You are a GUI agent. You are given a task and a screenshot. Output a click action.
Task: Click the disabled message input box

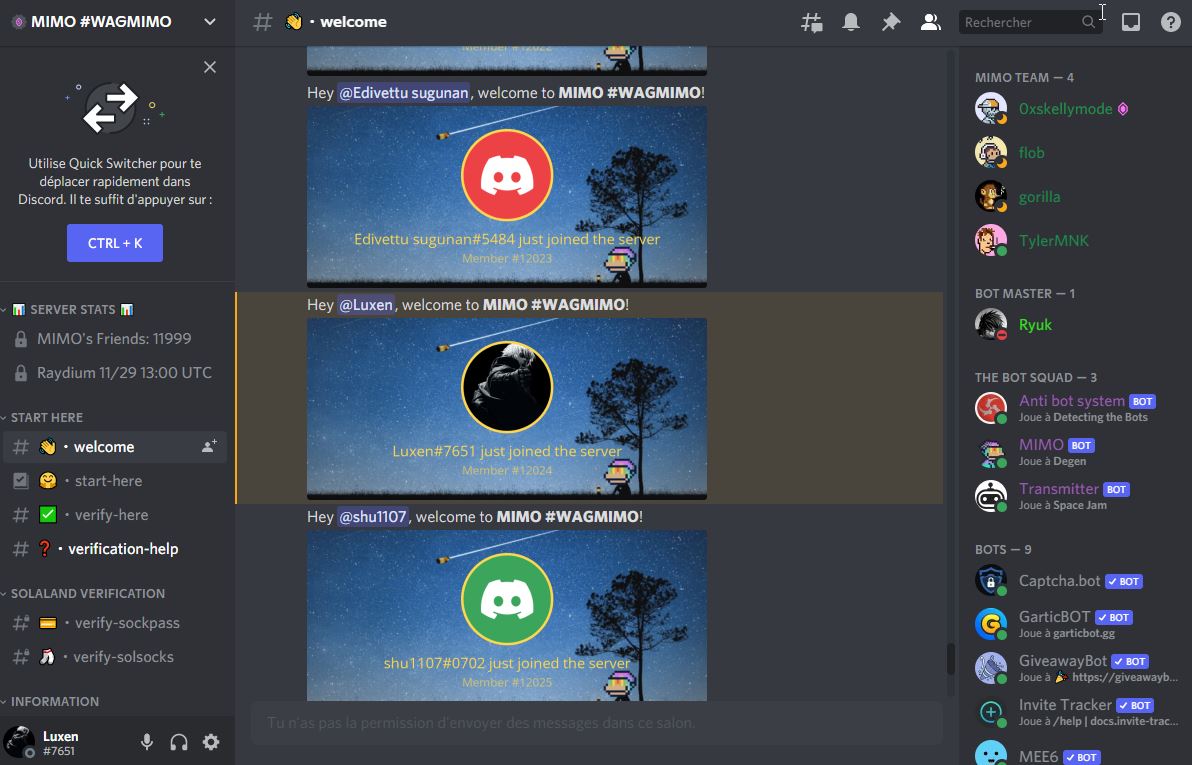coord(597,723)
